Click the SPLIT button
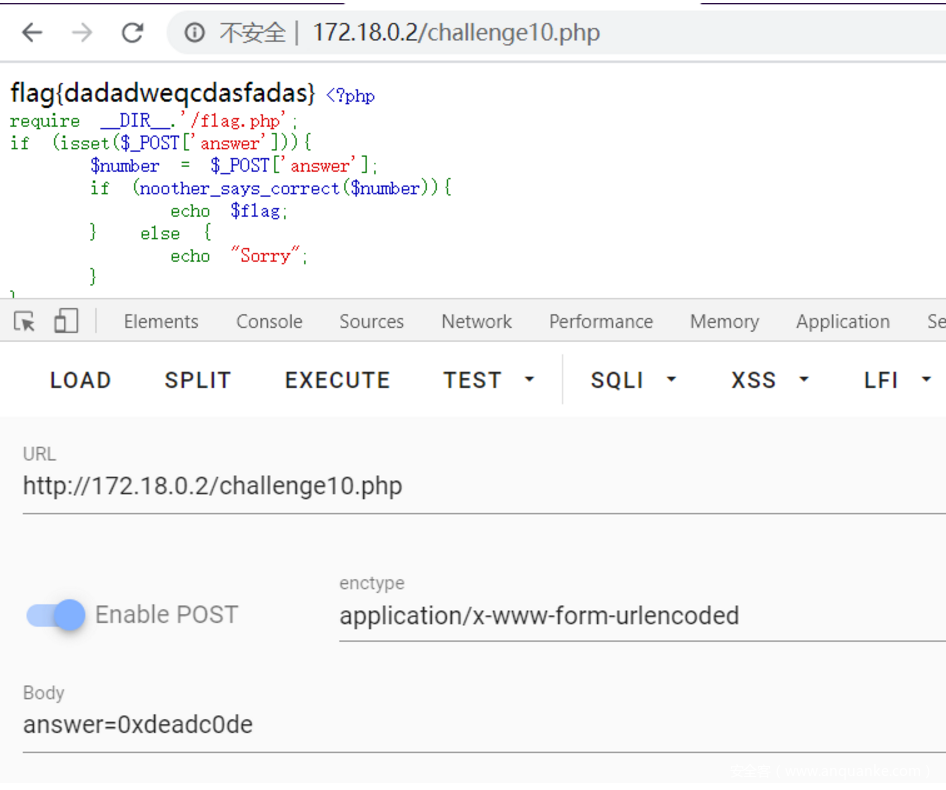Viewport: 946px width, 790px height. pyautogui.click(x=198, y=380)
